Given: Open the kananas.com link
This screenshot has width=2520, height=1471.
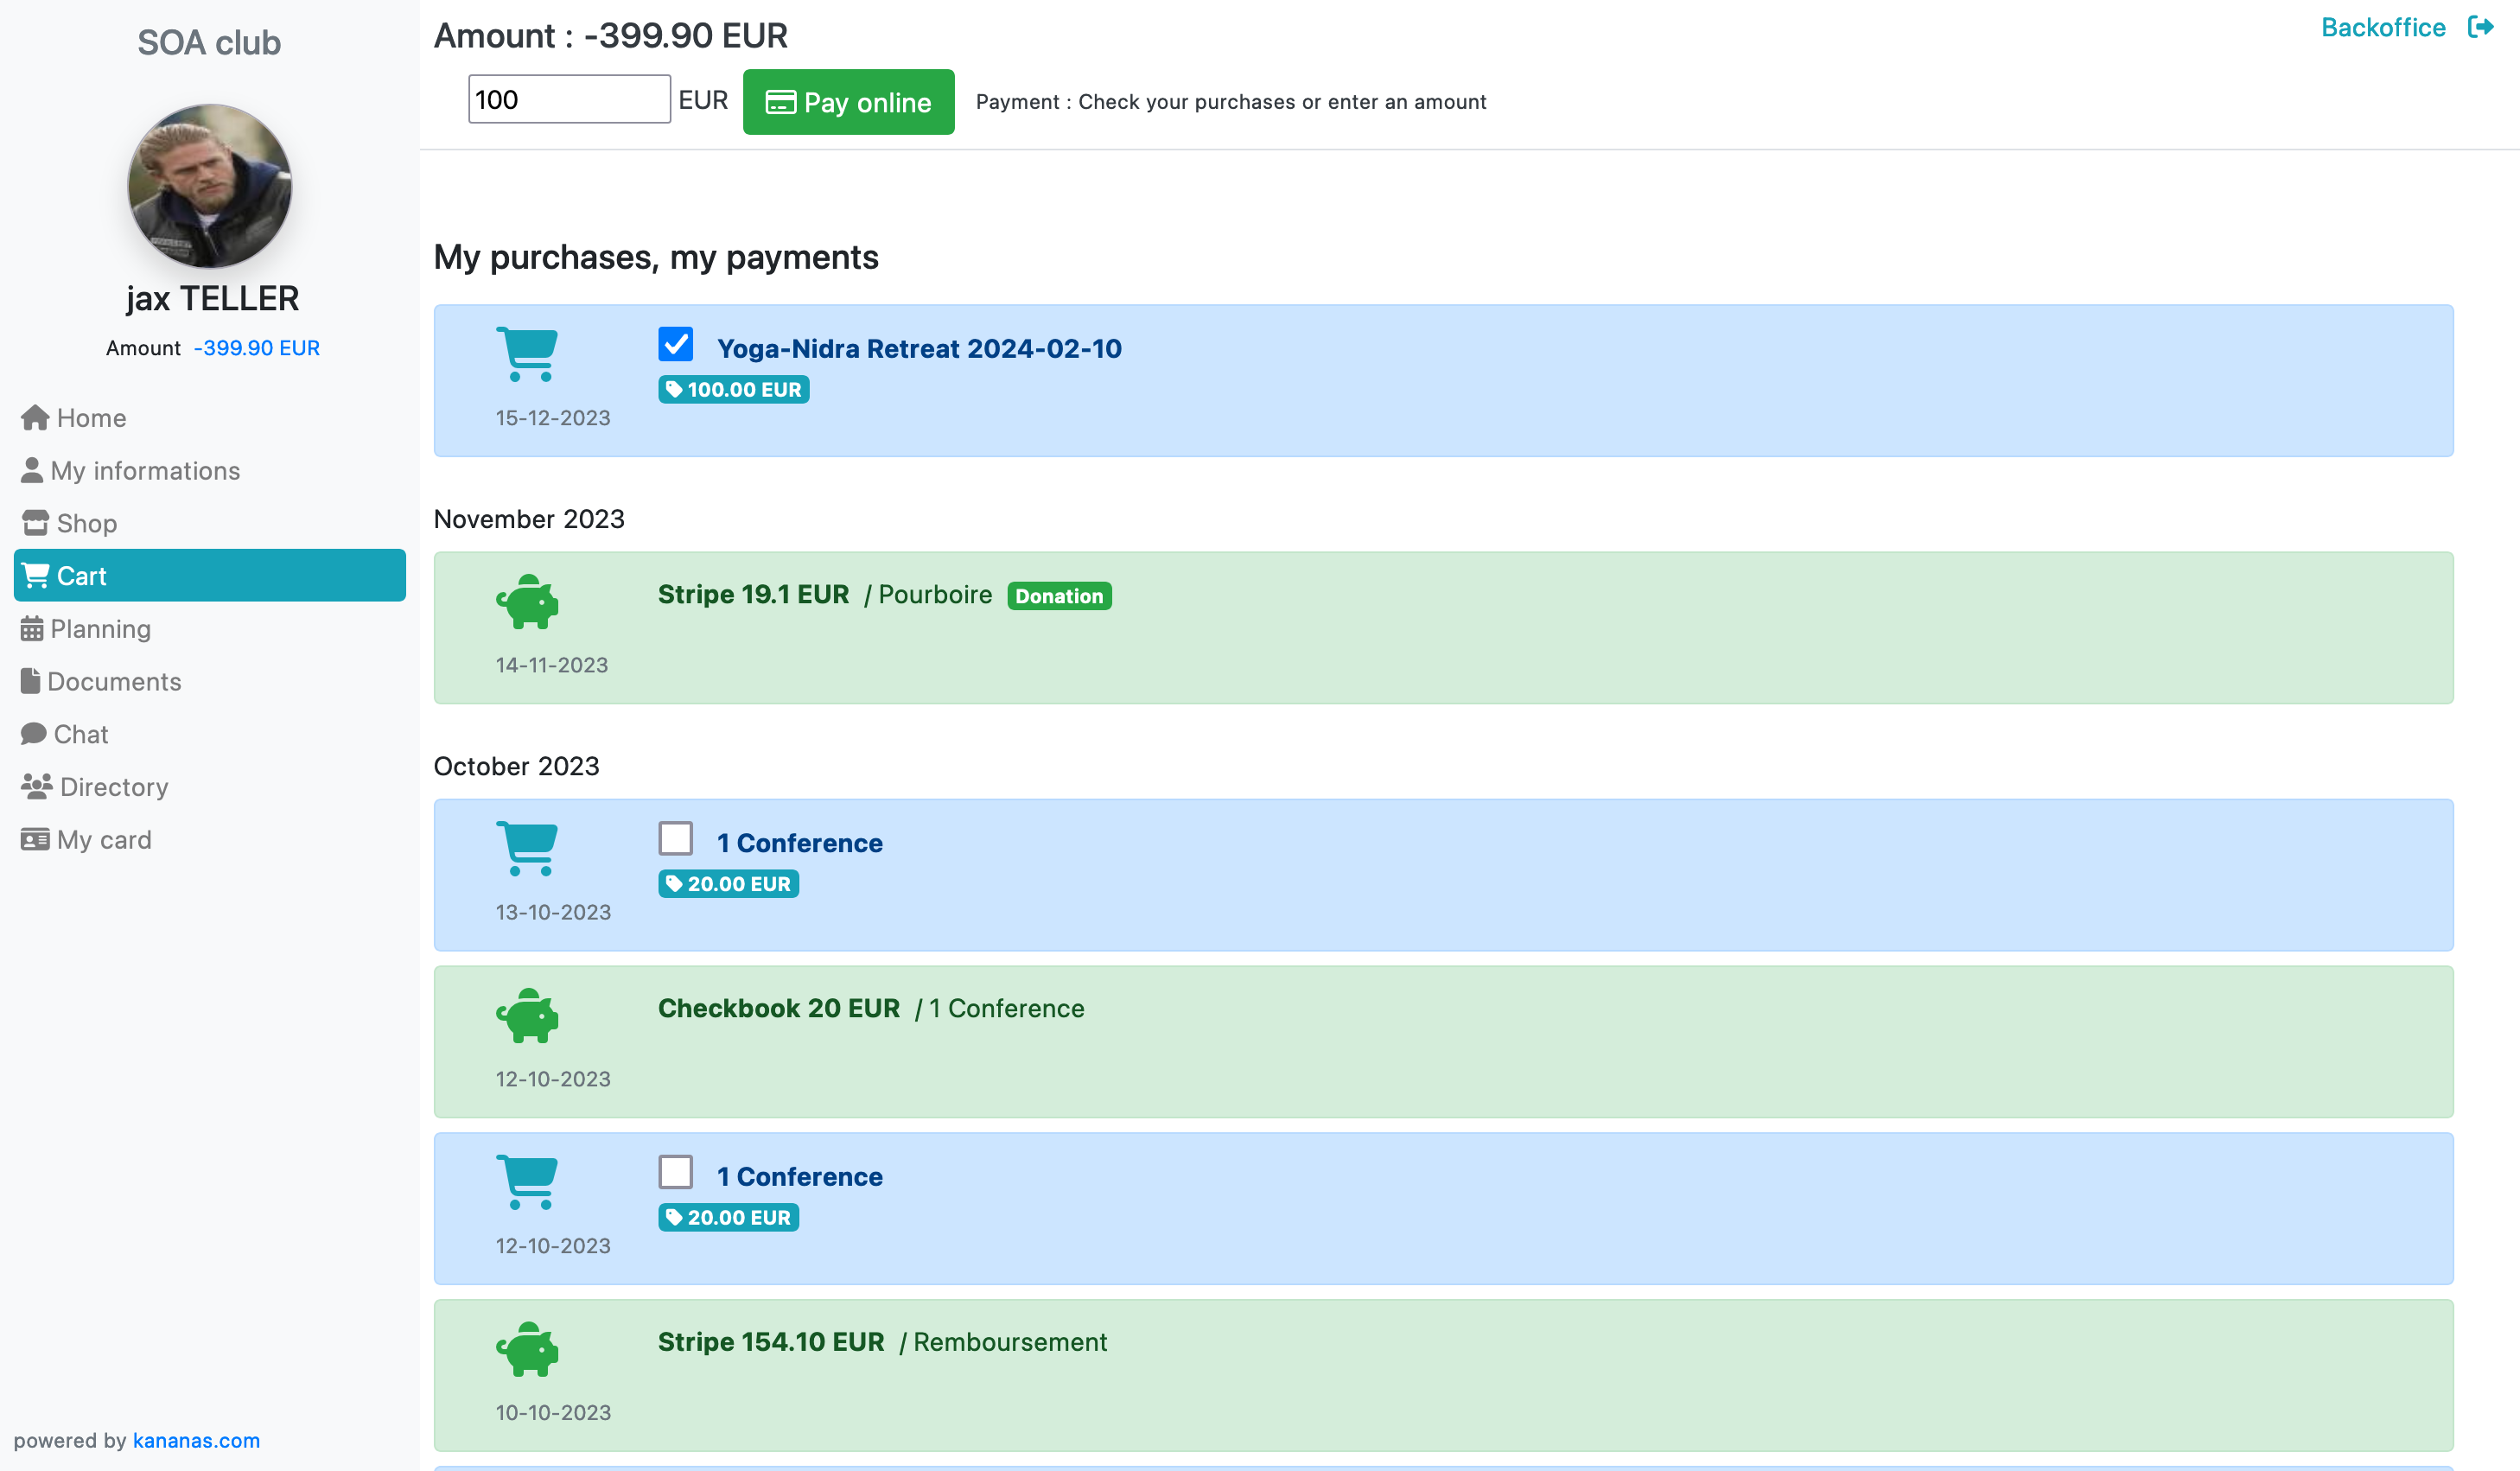Looking at the screenshot, I should tap(196, 1441).
